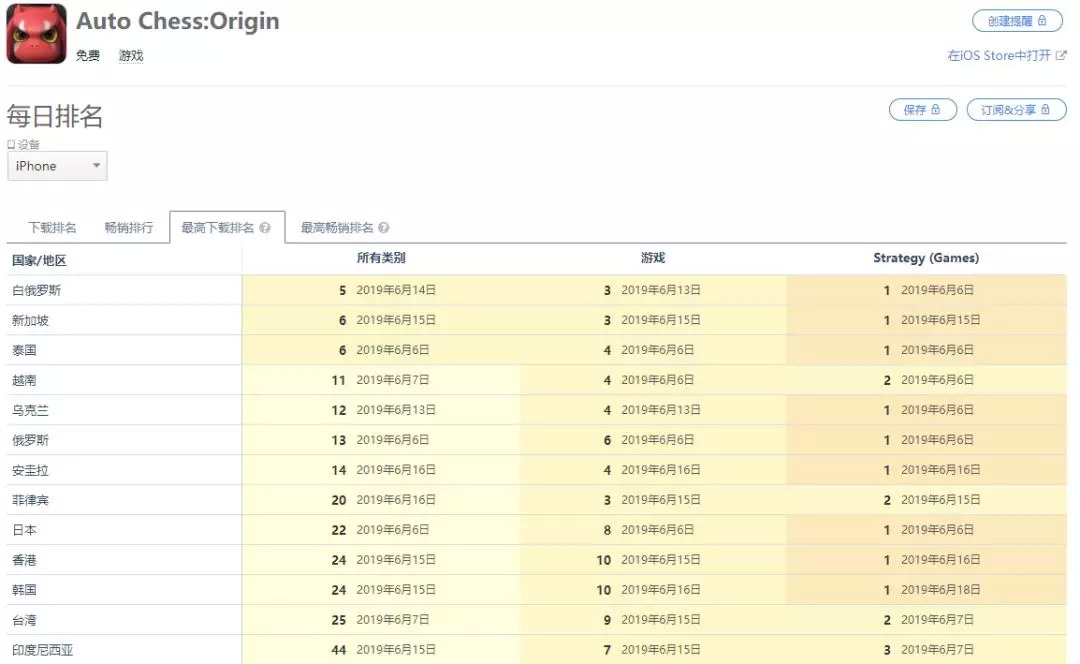Select the 最高下载排名 tab

pos(227,228)
